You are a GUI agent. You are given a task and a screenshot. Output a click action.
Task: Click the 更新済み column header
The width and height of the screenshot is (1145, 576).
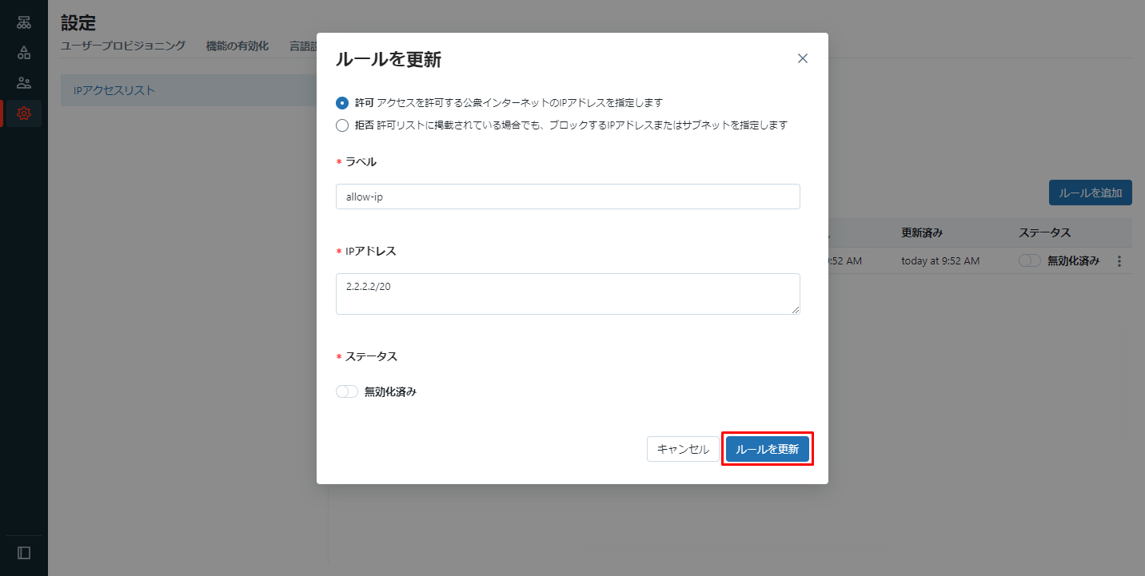tap(921, 233)
